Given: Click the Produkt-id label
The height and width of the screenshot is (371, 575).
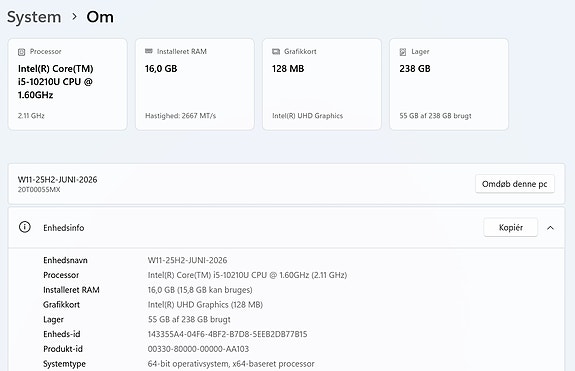Looking at the screenshot, I should (63, 349).
